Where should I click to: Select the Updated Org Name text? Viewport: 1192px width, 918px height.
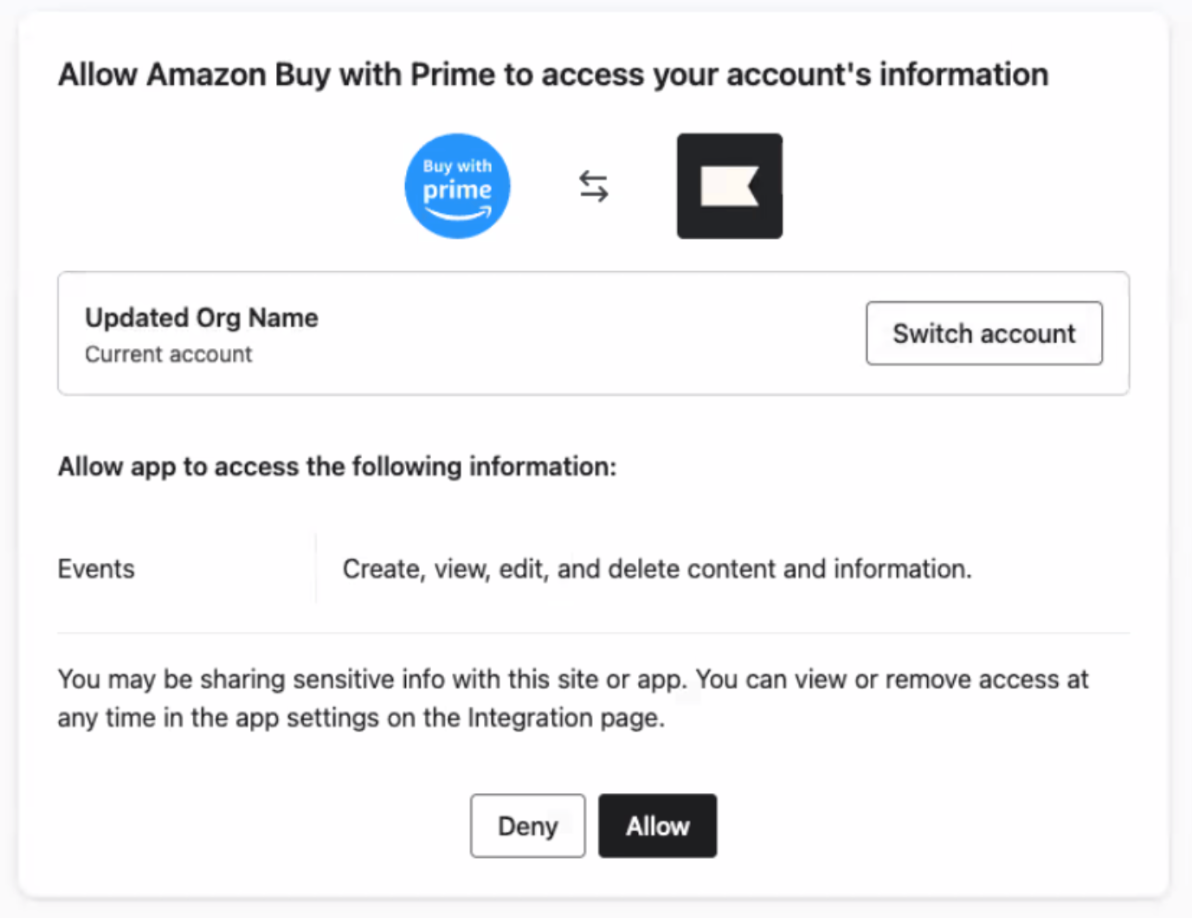click(201, 318)
